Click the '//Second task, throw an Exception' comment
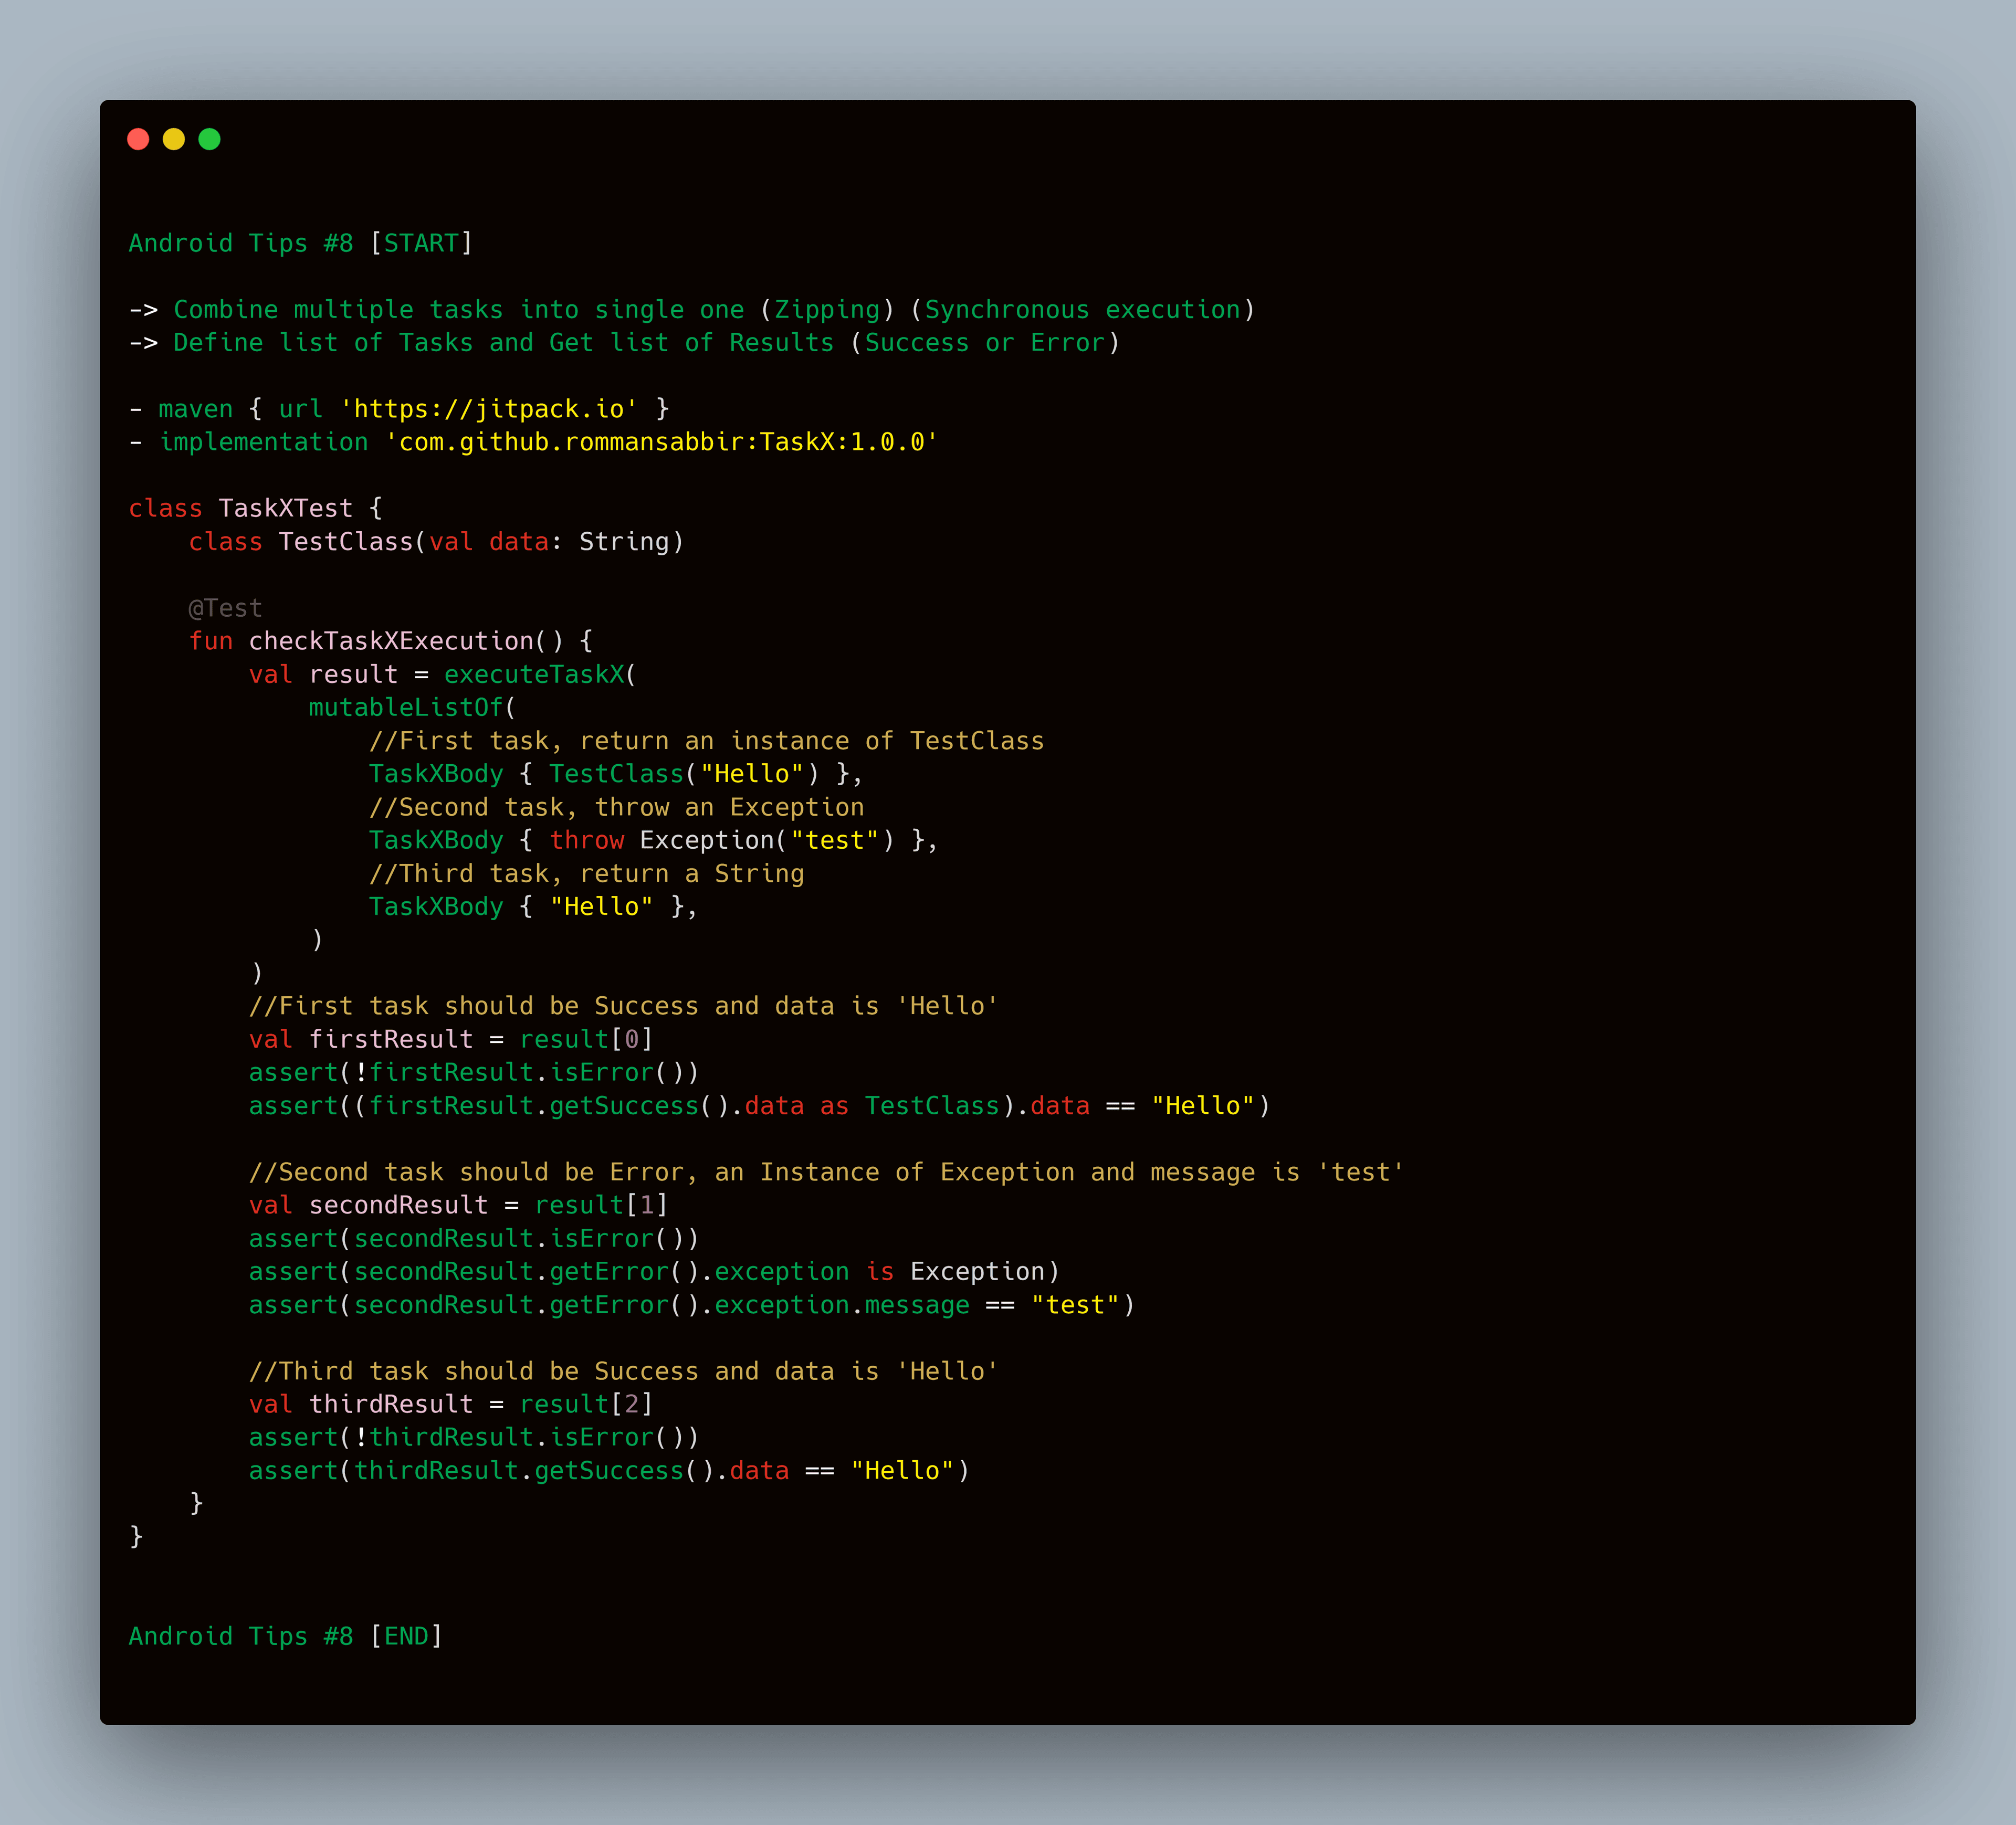 tap(616, 807)
